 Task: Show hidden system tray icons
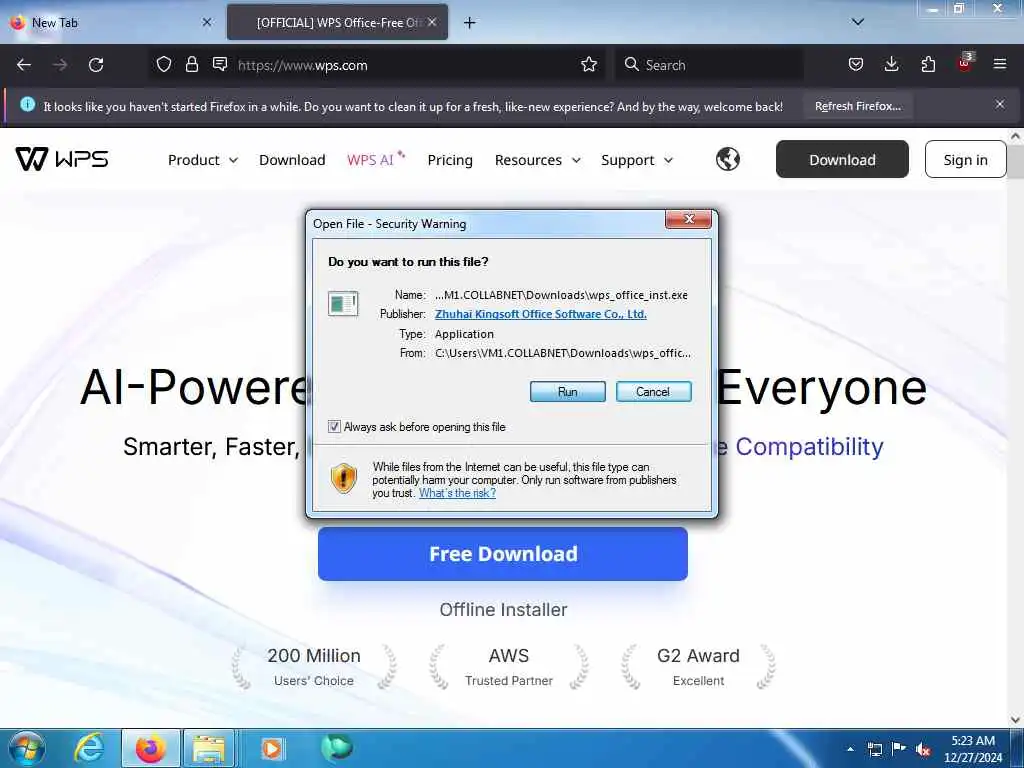(850, 749)
